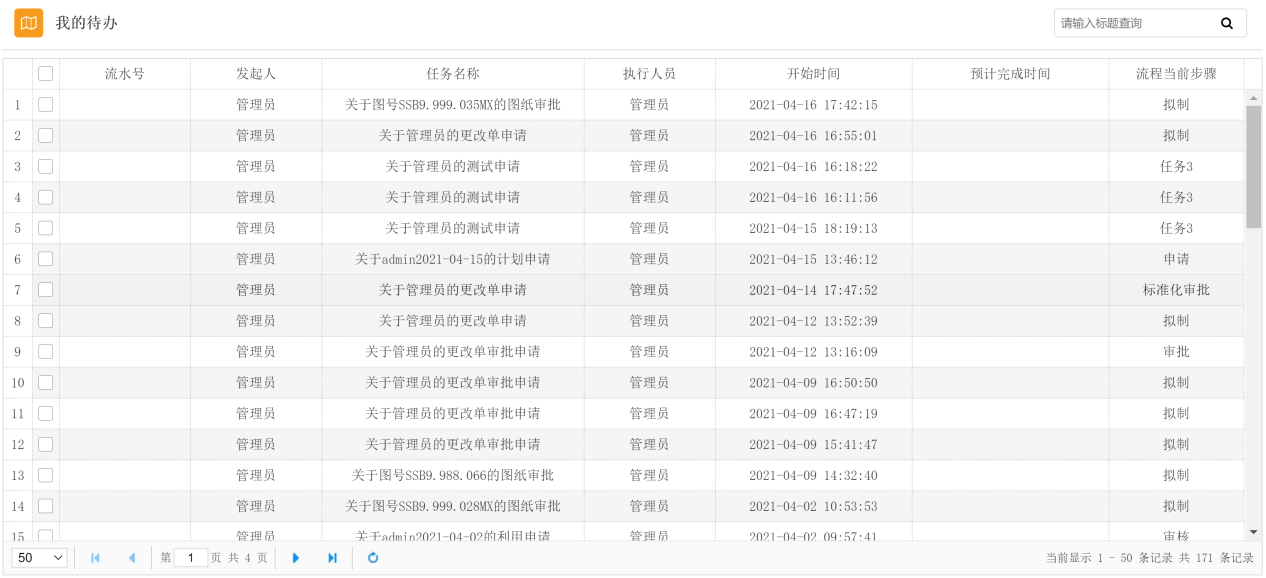
Task: Click the 执行人员 column header
Action: 649,74
